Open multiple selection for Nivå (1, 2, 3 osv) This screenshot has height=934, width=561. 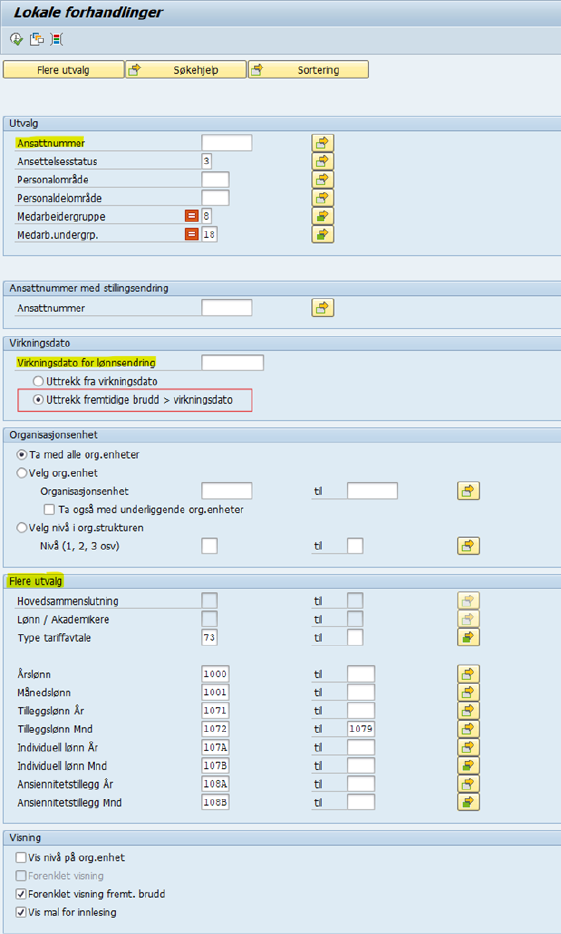(468, 546)
